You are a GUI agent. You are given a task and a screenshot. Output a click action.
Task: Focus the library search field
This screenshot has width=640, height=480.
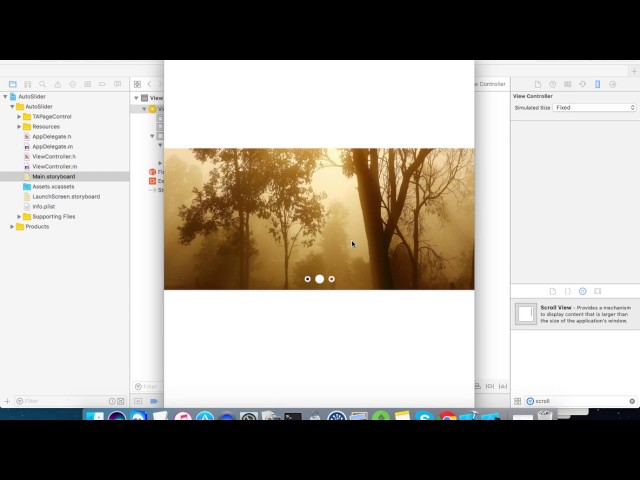pos(580,401)
